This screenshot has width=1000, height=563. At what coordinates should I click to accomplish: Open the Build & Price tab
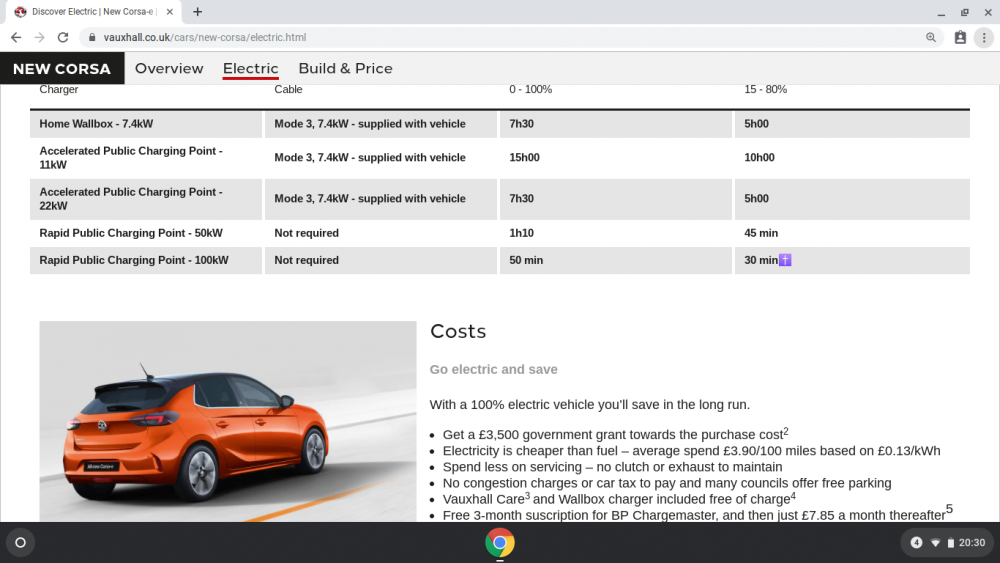pos(346,68)
